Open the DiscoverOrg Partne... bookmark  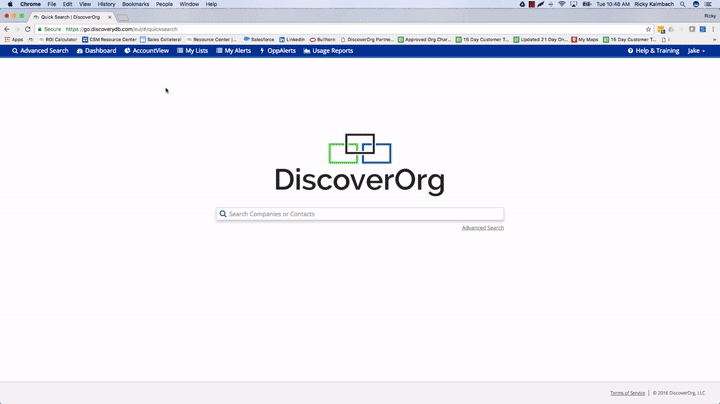[x=367, y=39]
